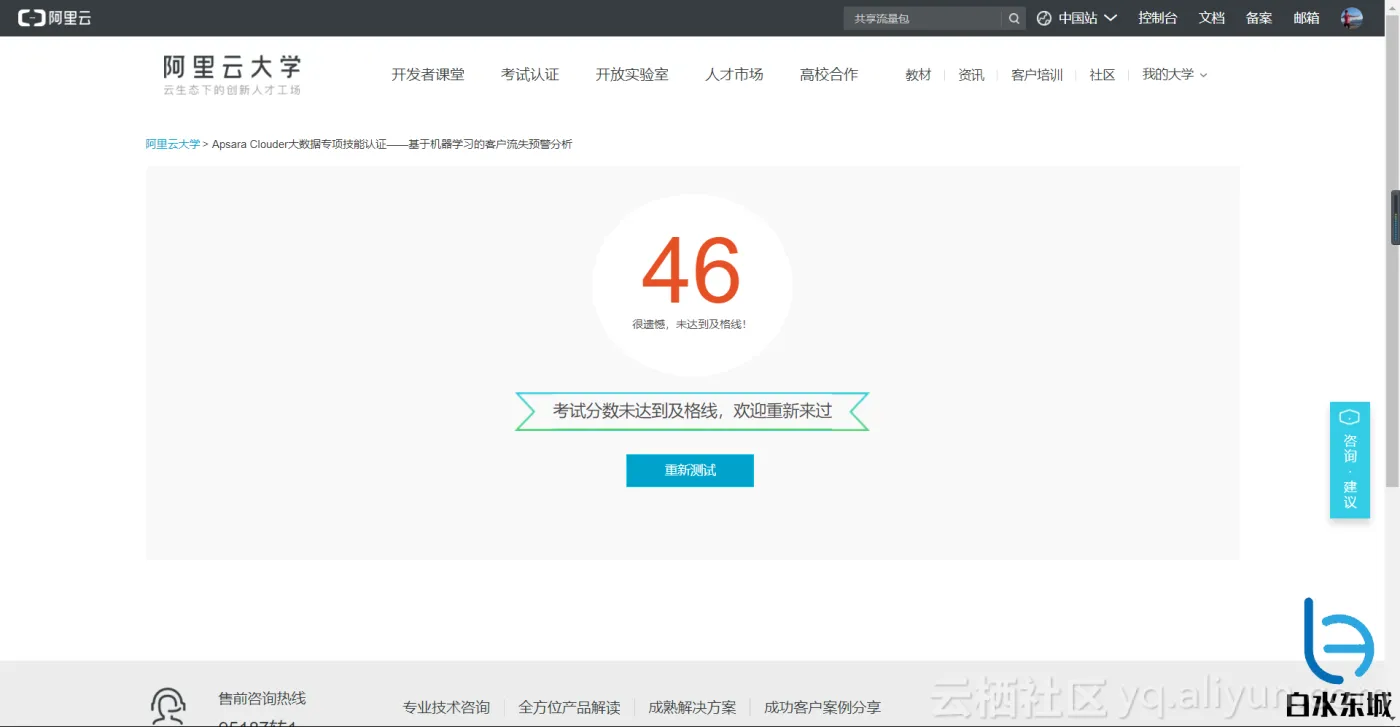Screen dimensions: 1400x727
Task: Click 全方位产品解读 footer text
Action: click(569, 707)
